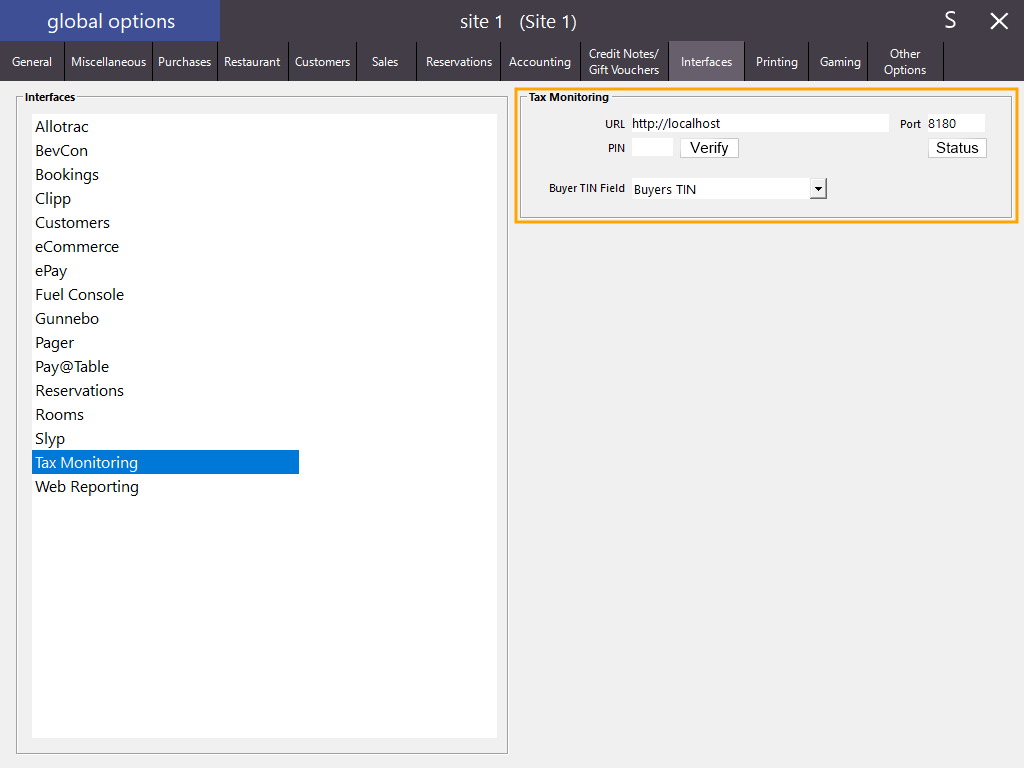1024x768 pixels.
Task: Open the Gaming tab
Action: [x=840, y=62]
